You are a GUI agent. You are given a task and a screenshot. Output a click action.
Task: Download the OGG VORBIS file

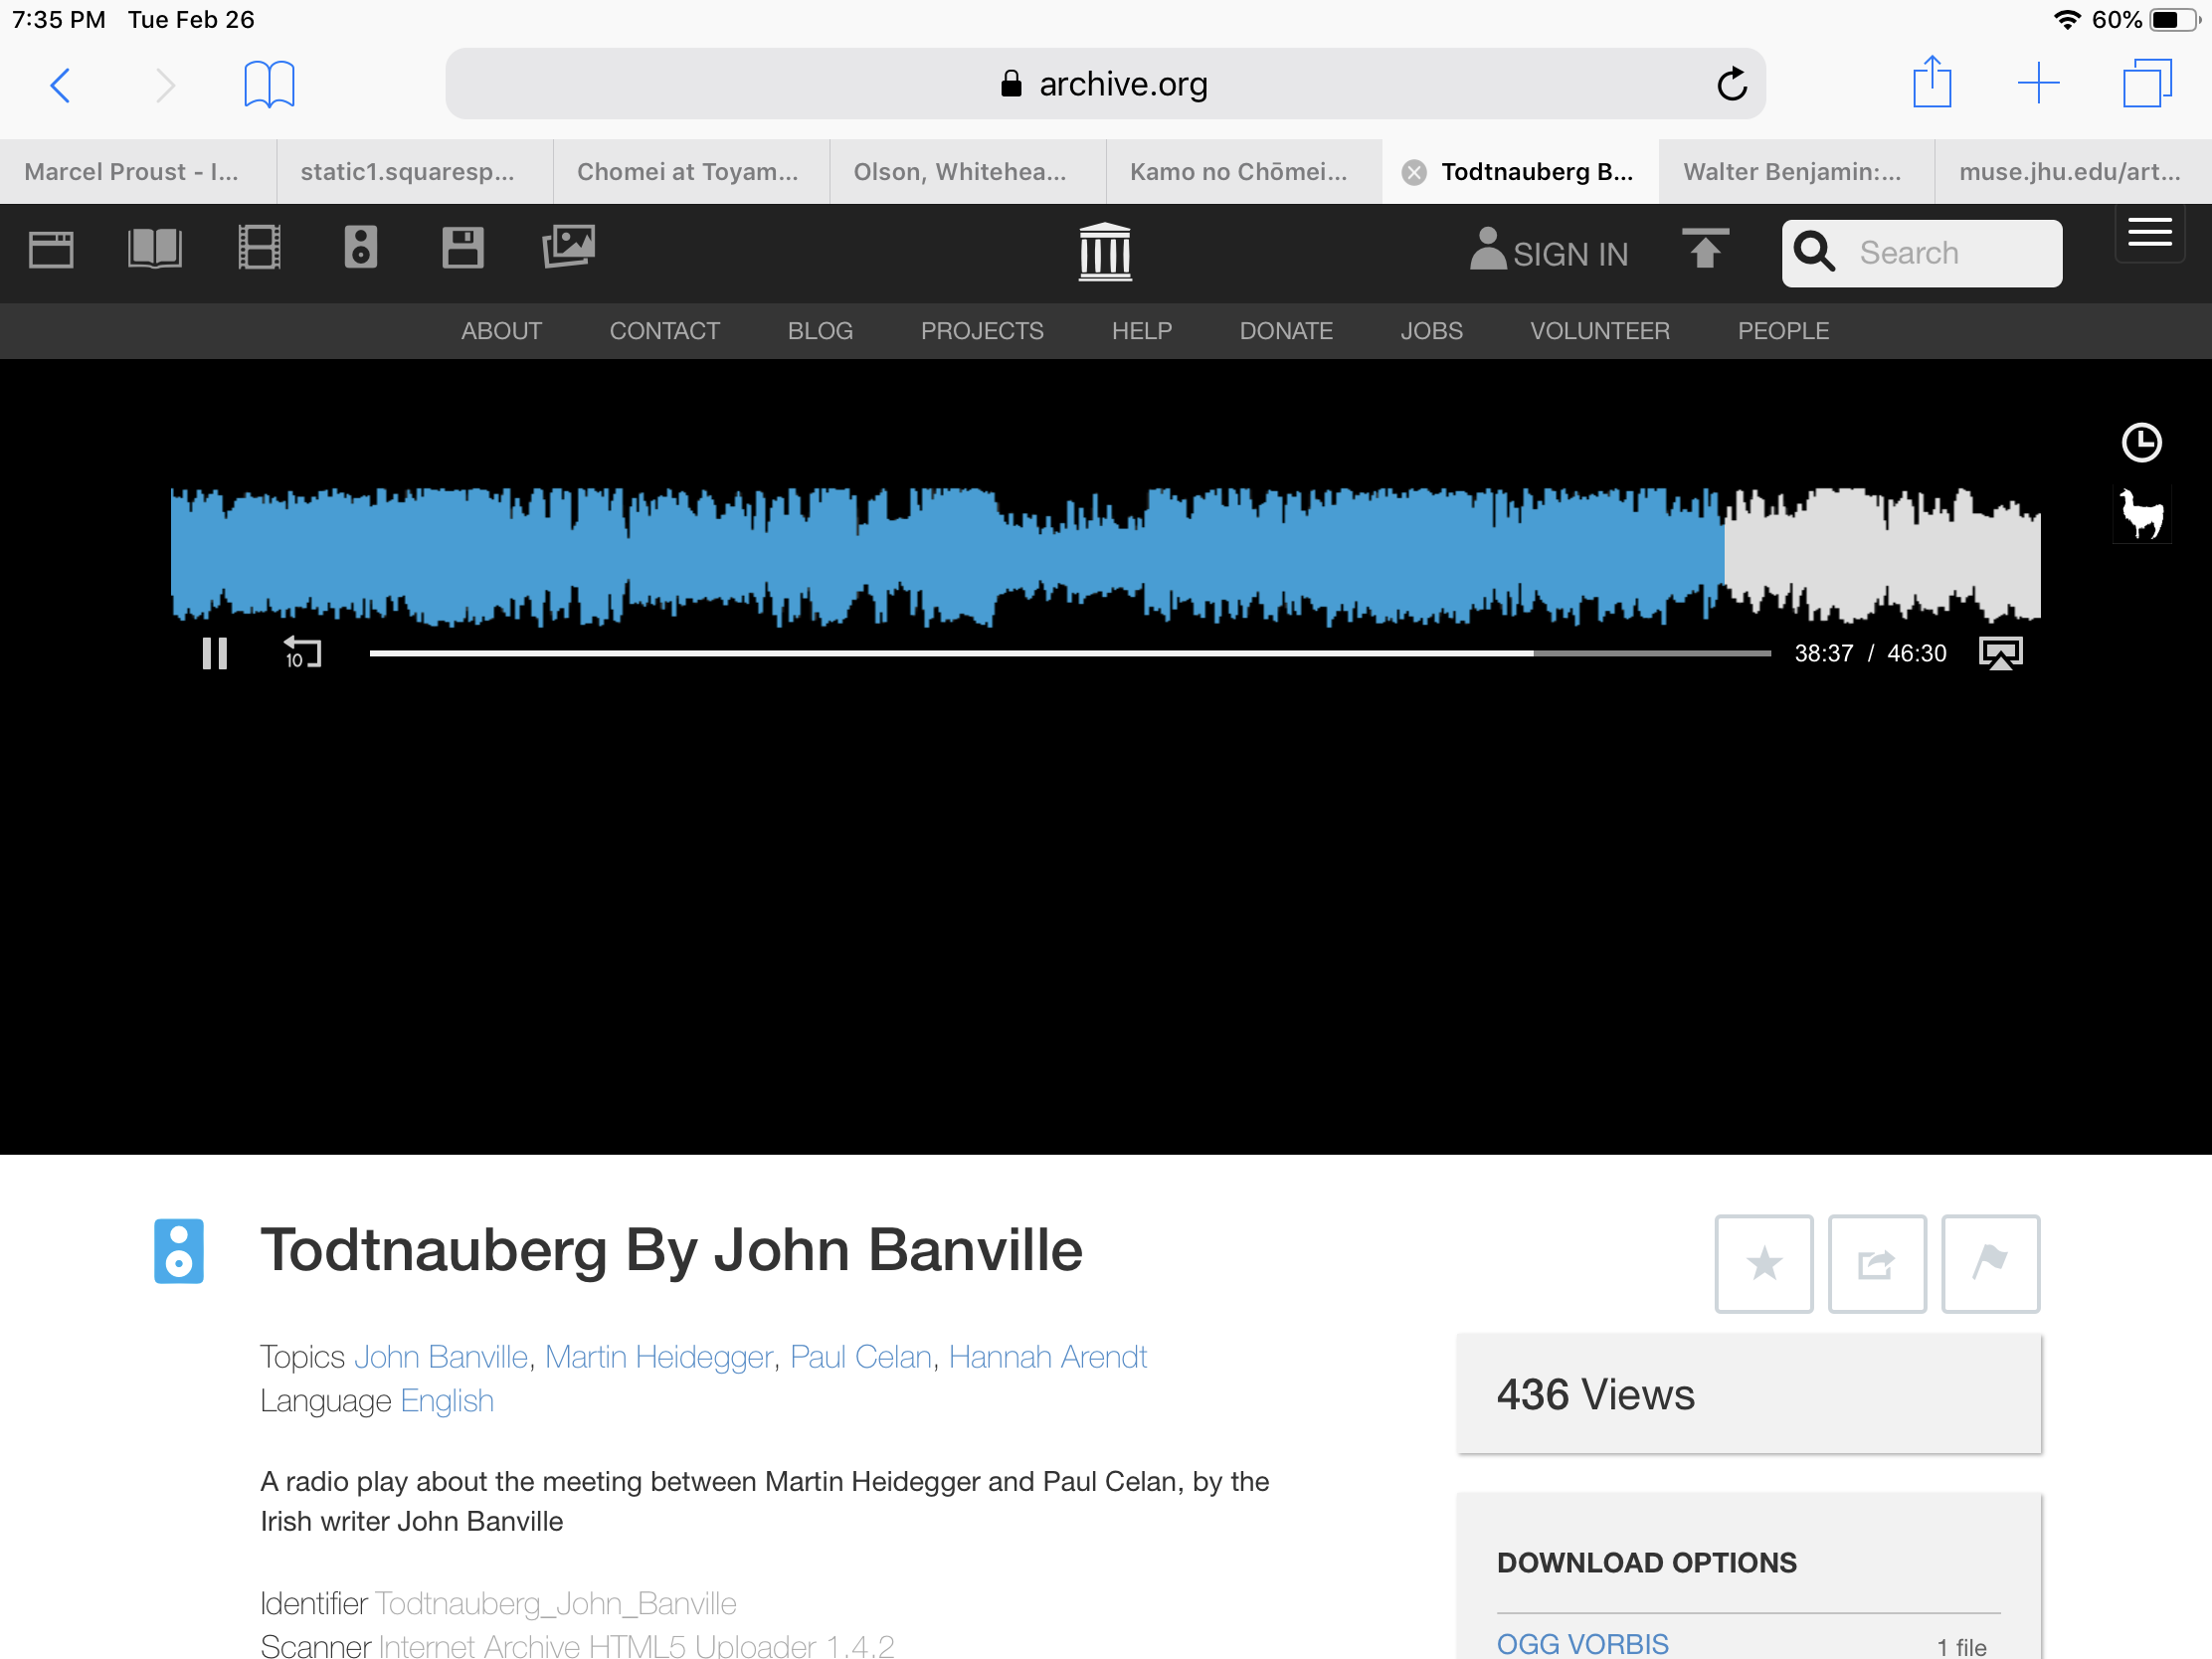tap(1582, 1643)
